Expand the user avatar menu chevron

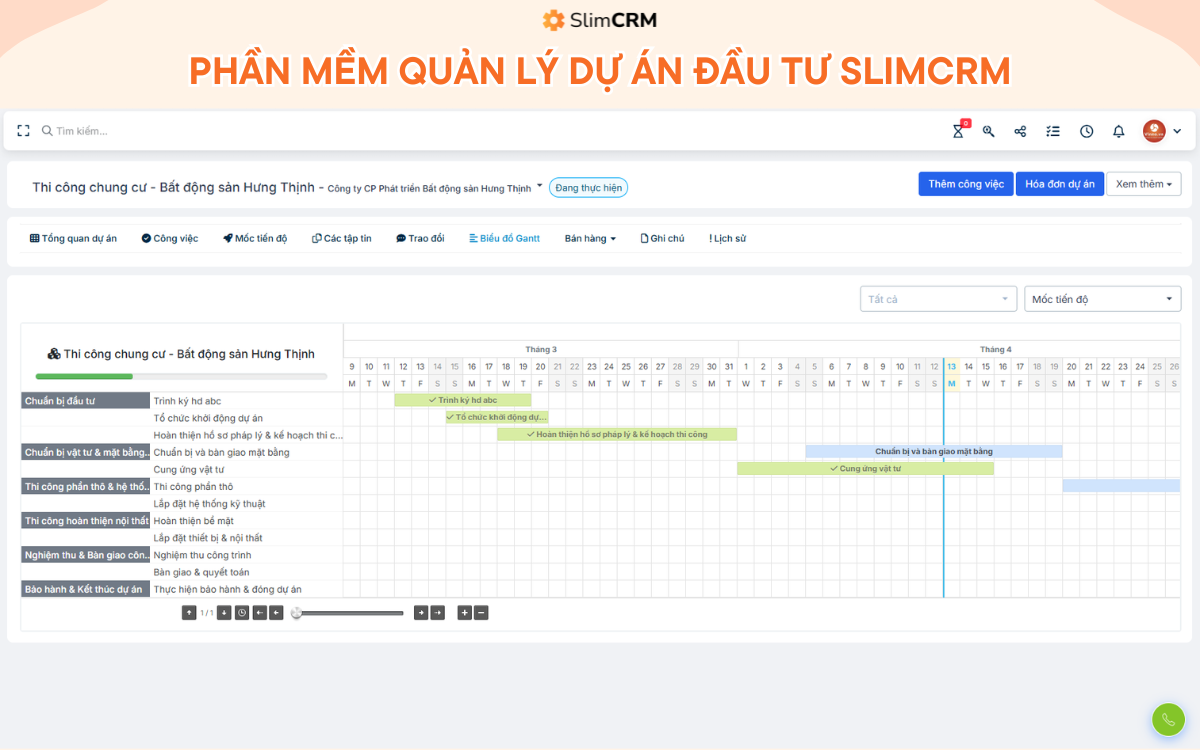1177,131
